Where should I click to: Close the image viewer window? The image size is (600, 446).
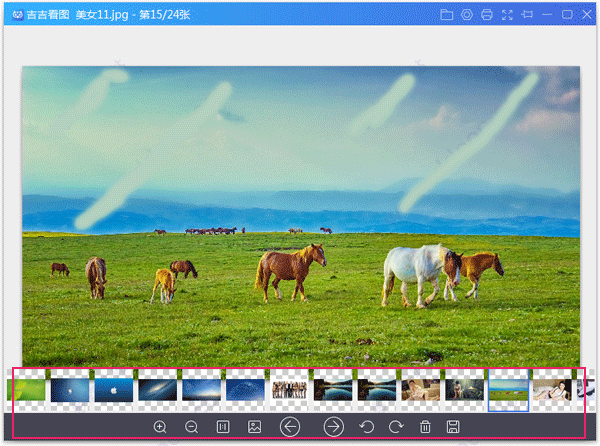click(x=587, y=15)
